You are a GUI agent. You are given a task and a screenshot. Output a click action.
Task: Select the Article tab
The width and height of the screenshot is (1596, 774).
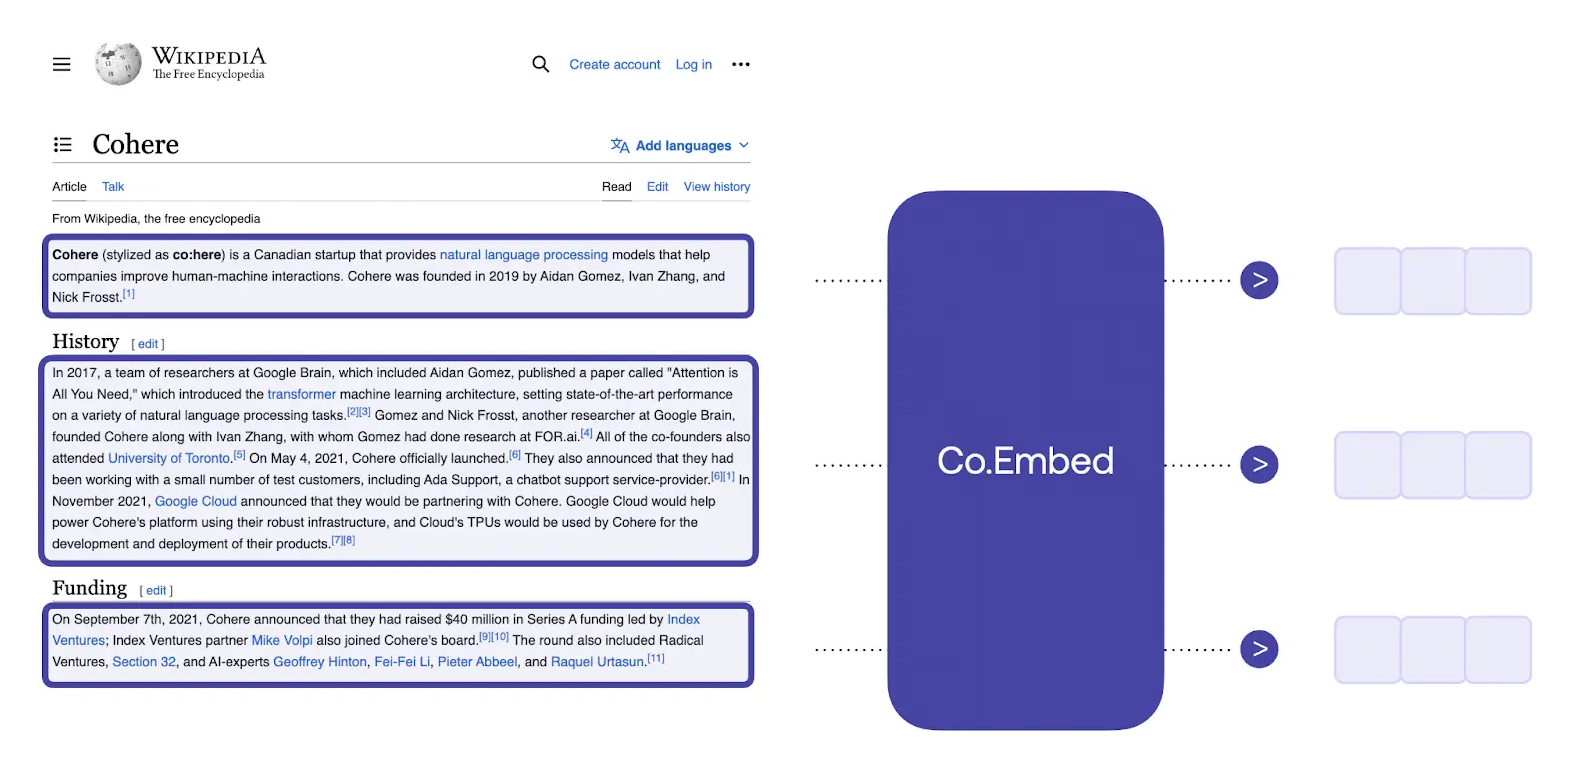pos(69,187)
